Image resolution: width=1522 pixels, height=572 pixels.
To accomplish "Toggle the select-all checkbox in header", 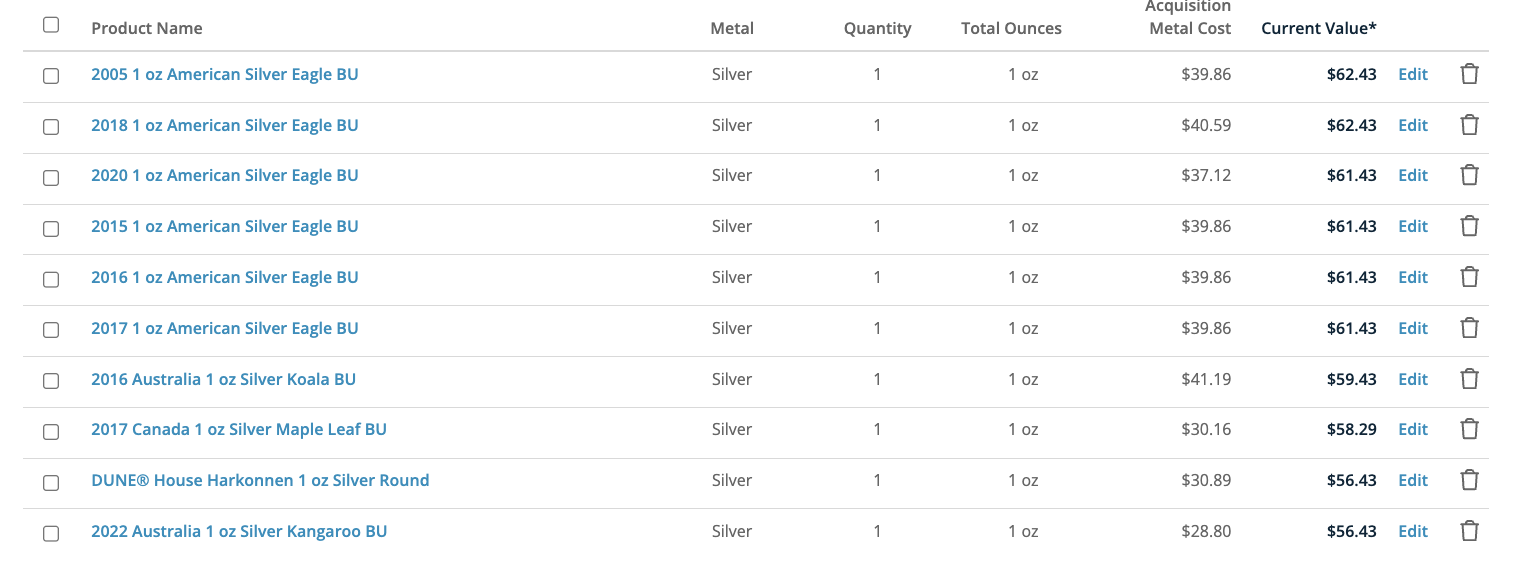I will click(51, 25).
